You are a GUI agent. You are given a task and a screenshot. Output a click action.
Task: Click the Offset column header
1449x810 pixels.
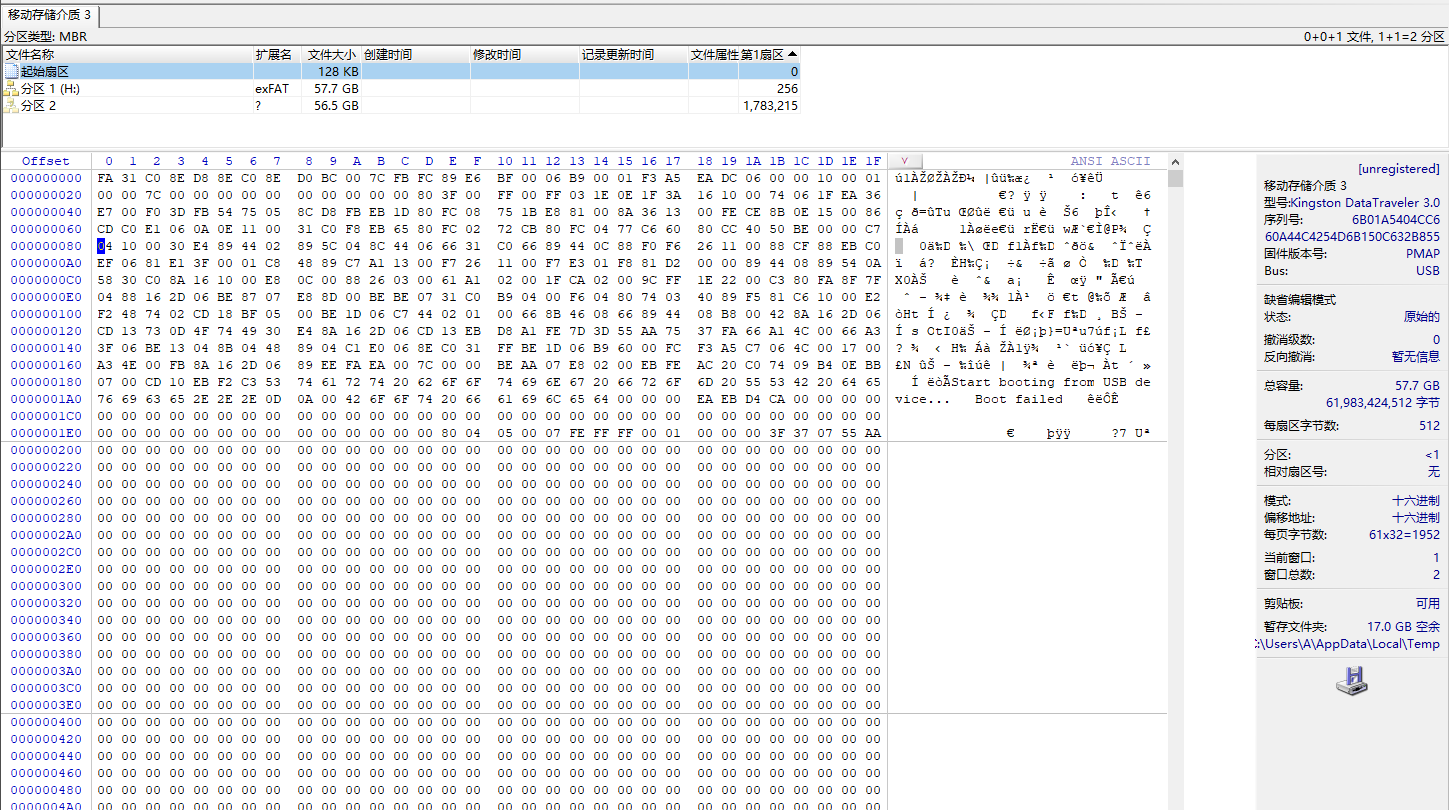pos(46,161)
